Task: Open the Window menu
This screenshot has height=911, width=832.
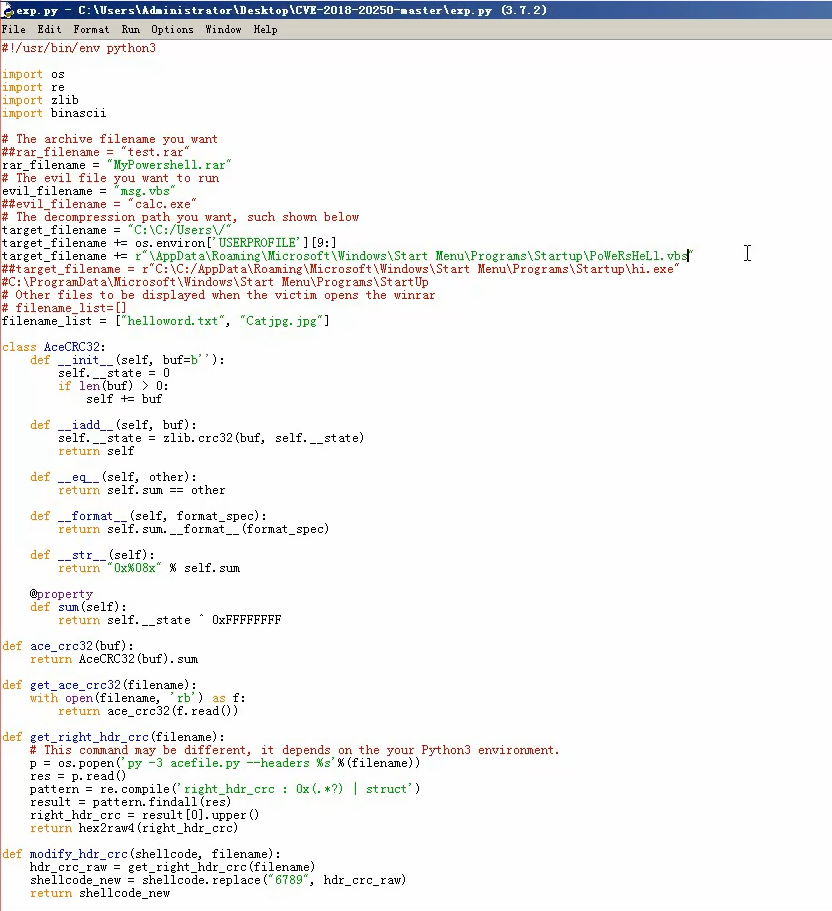Action: pos(223,29)
